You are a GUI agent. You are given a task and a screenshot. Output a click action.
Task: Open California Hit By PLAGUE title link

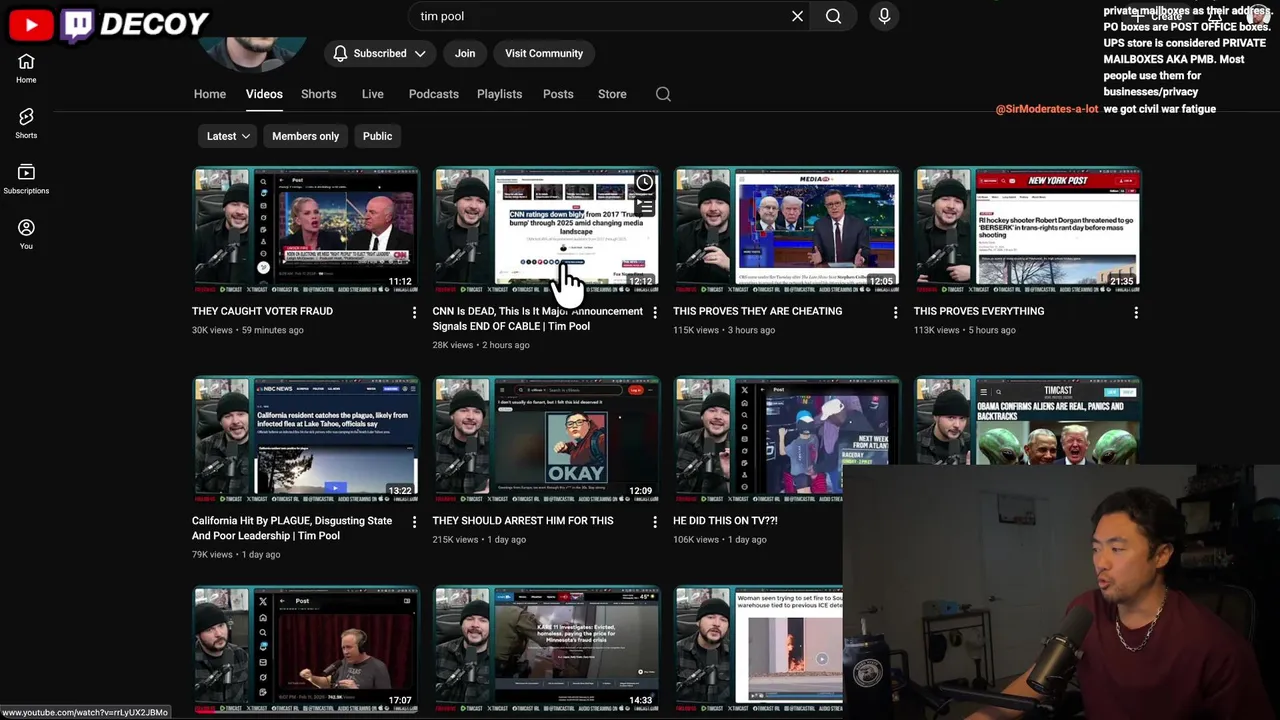tap(292, 528)
